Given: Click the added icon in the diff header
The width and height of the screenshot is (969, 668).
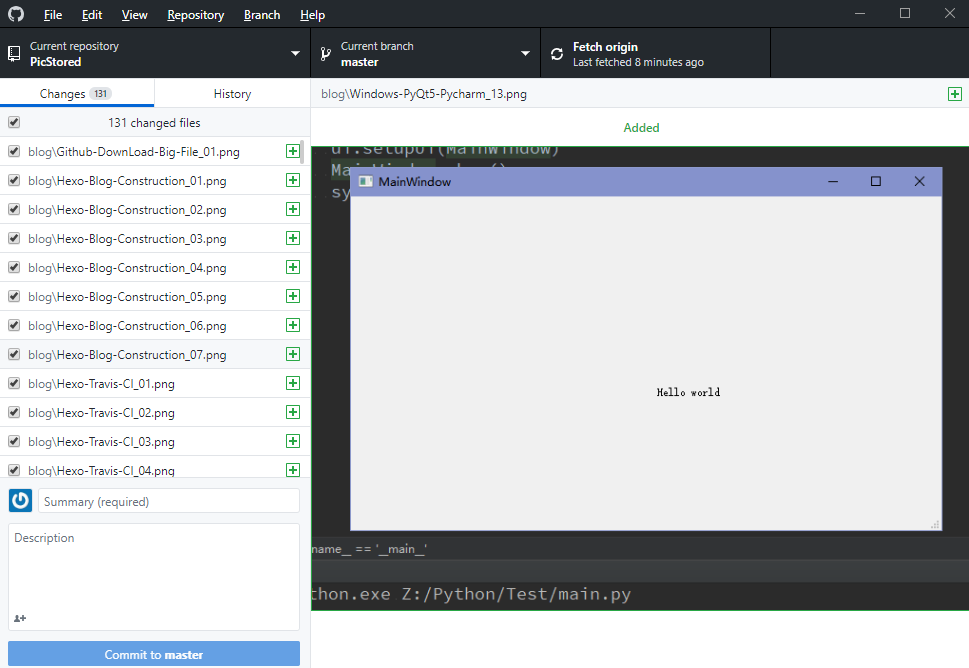Looking at the screenshot, I should pos(955,94).
